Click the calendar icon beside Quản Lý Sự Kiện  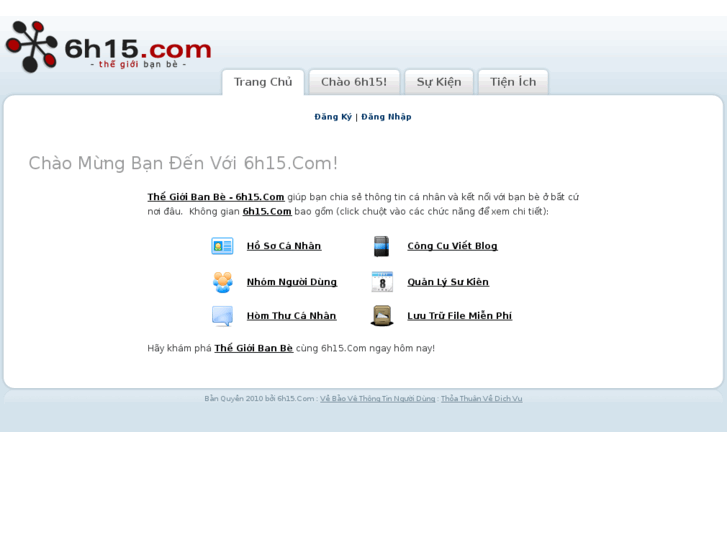pos(382,282)
